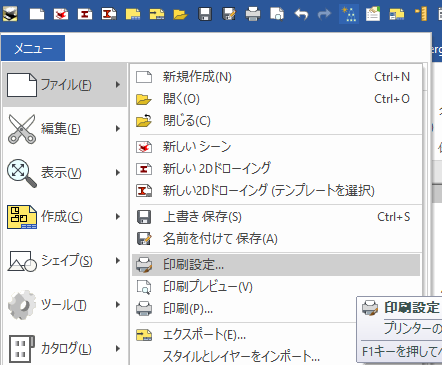The height and width of the screenshot is (365, 442).
Task: Select スタイルとレイヤーをインポート... menu entry
Action: click(x=245, y=356)
